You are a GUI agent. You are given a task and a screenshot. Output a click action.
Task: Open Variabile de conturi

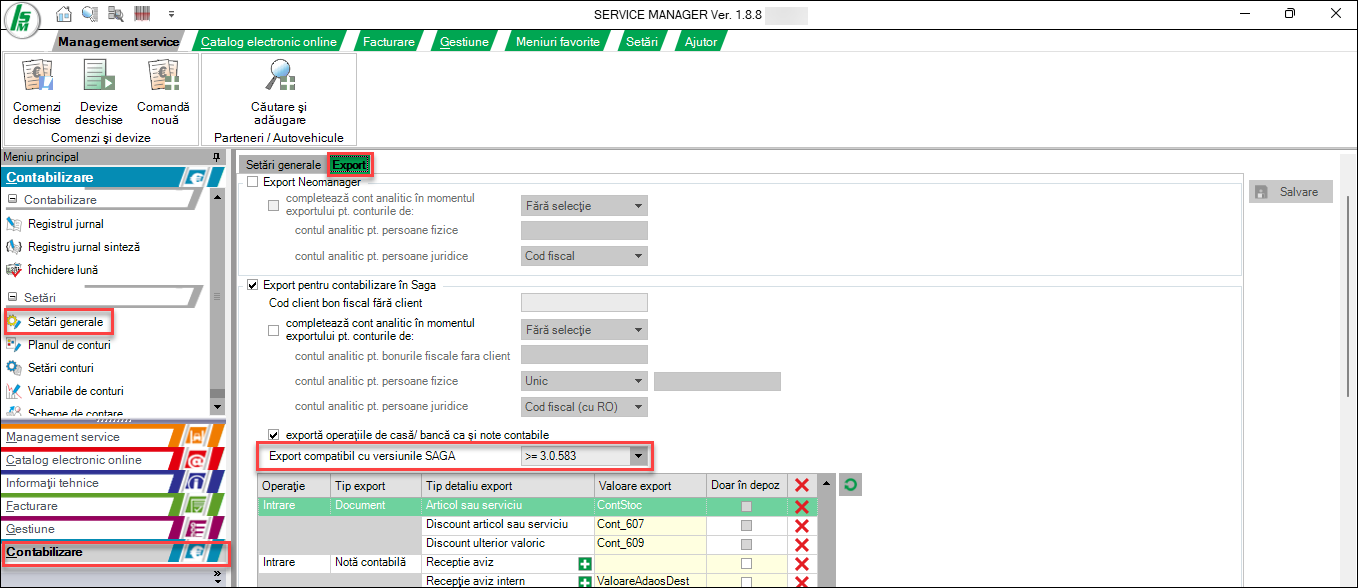76,391
